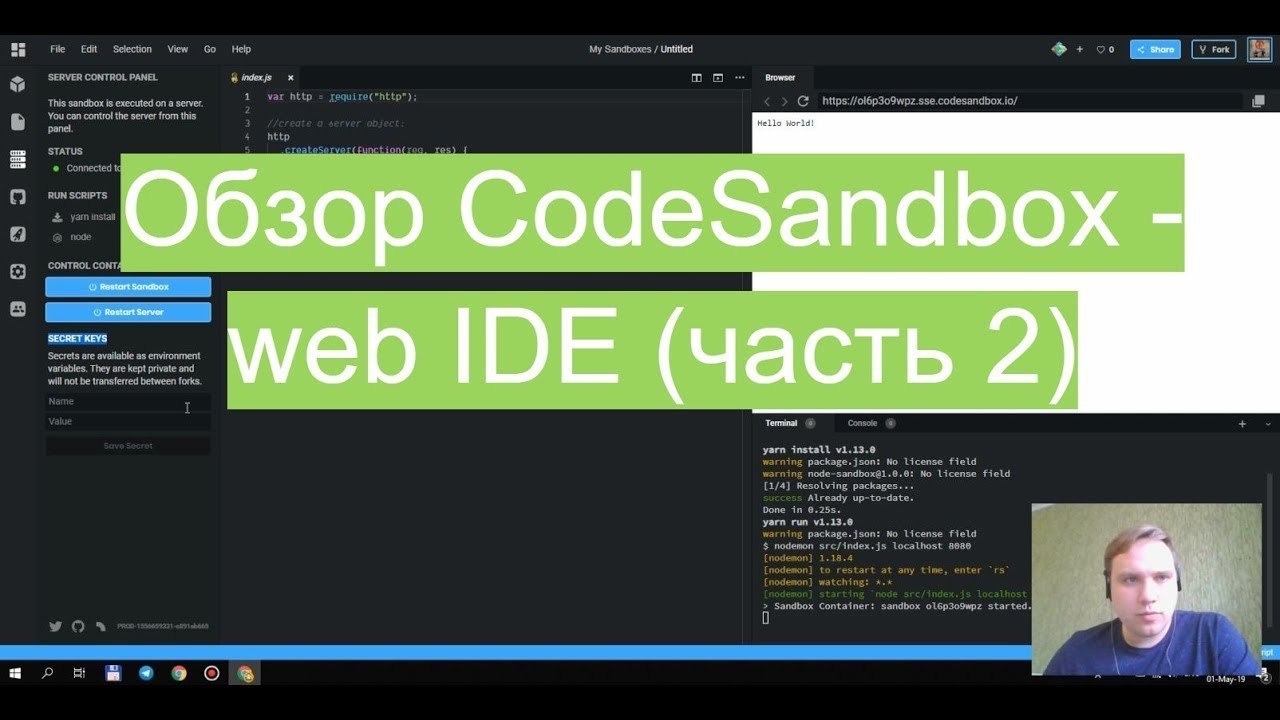Viewport: 1280px width, 720px height.
Task: Open Windows taskbar search
Action: tap(47, 673)
